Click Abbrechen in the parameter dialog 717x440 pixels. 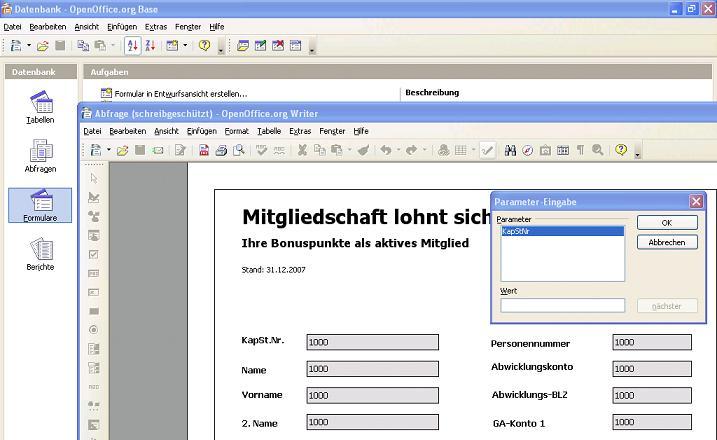click(666, 242)
